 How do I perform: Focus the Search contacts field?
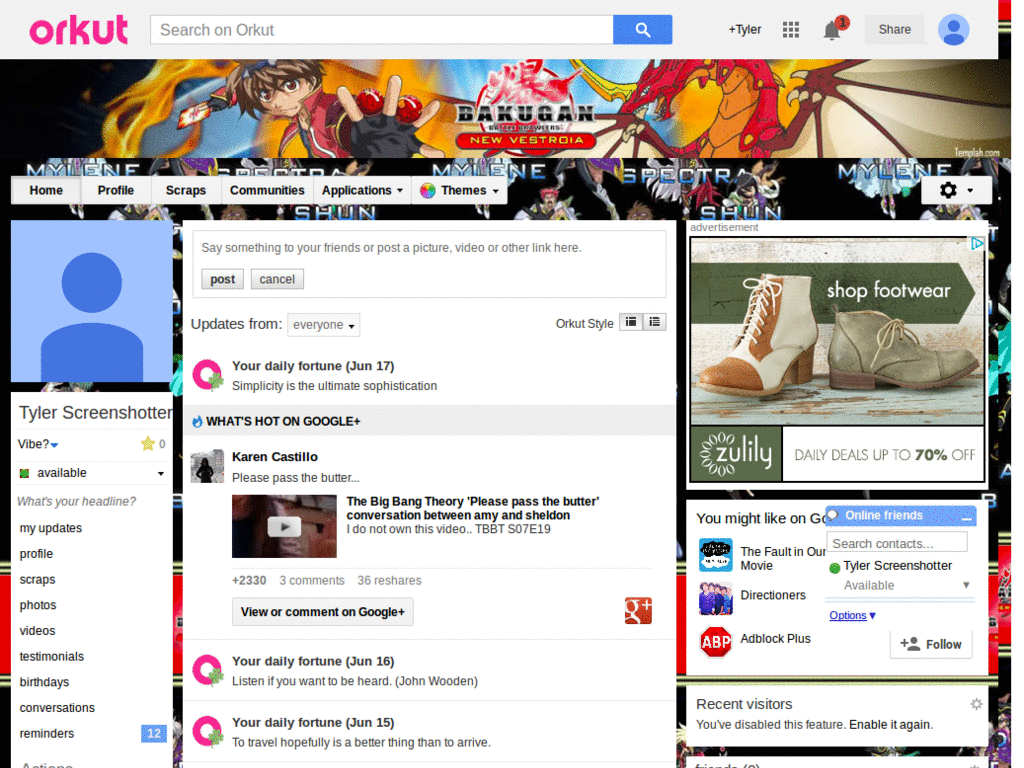point(897,543)
